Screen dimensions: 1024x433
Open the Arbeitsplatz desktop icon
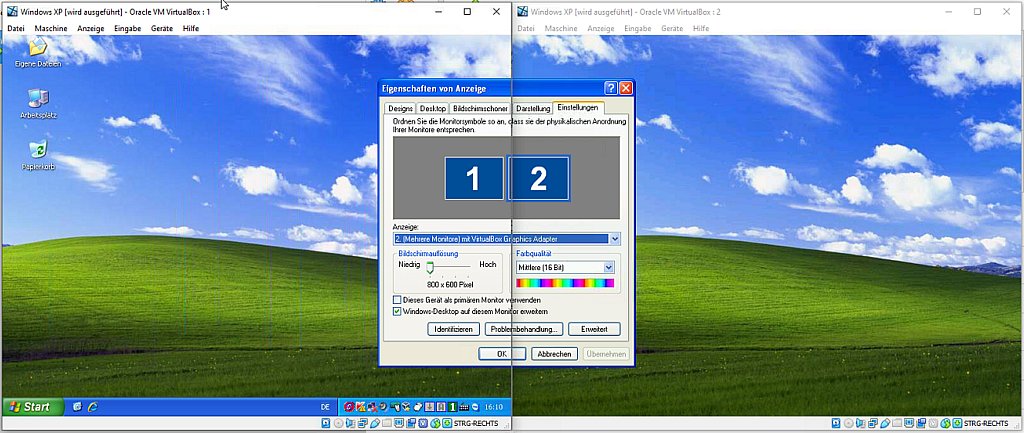tap(38, 99)
